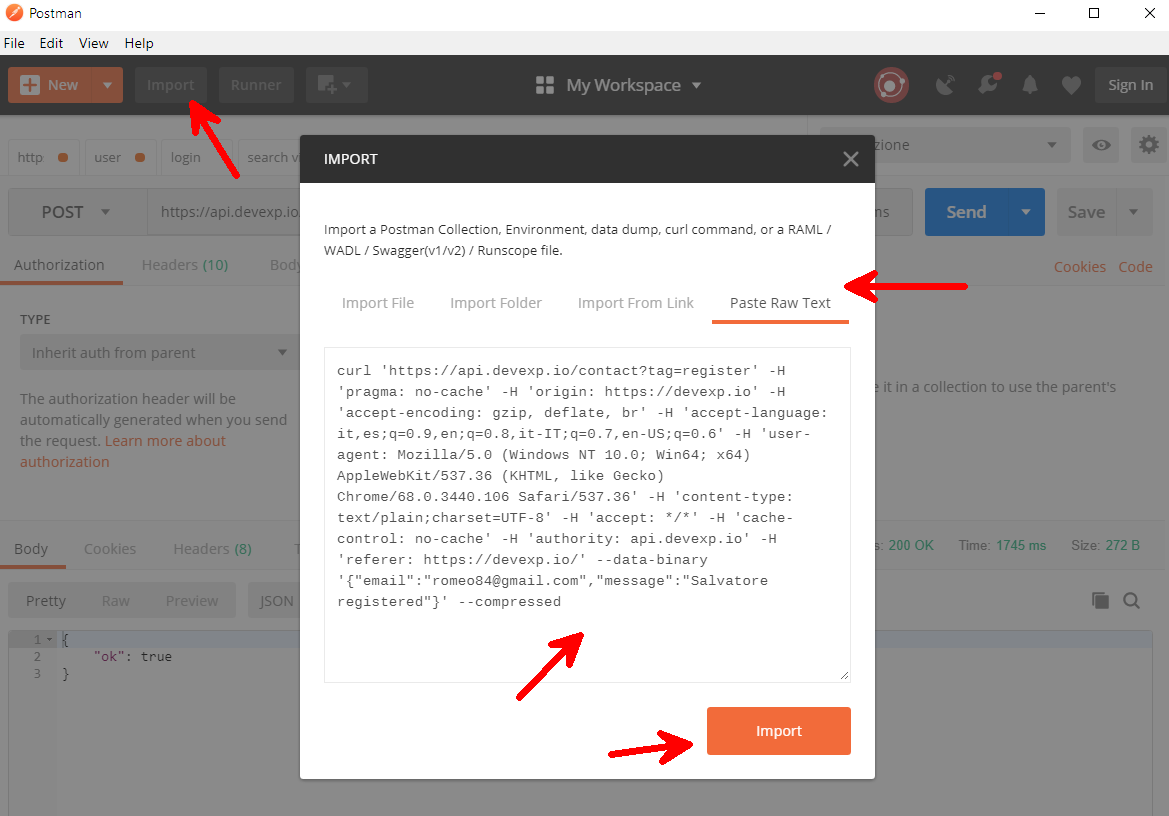Select the response Cookies tab

coord(110,548)
